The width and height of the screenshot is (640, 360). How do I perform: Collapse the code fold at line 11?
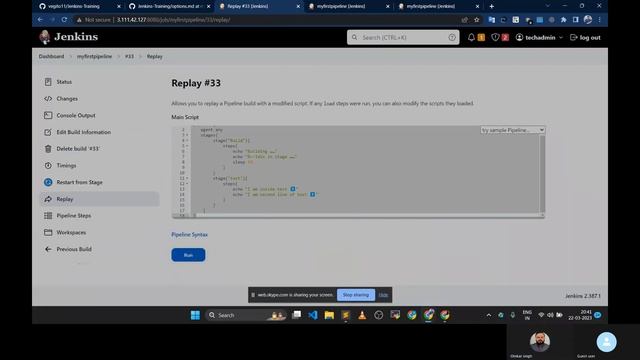187,178
